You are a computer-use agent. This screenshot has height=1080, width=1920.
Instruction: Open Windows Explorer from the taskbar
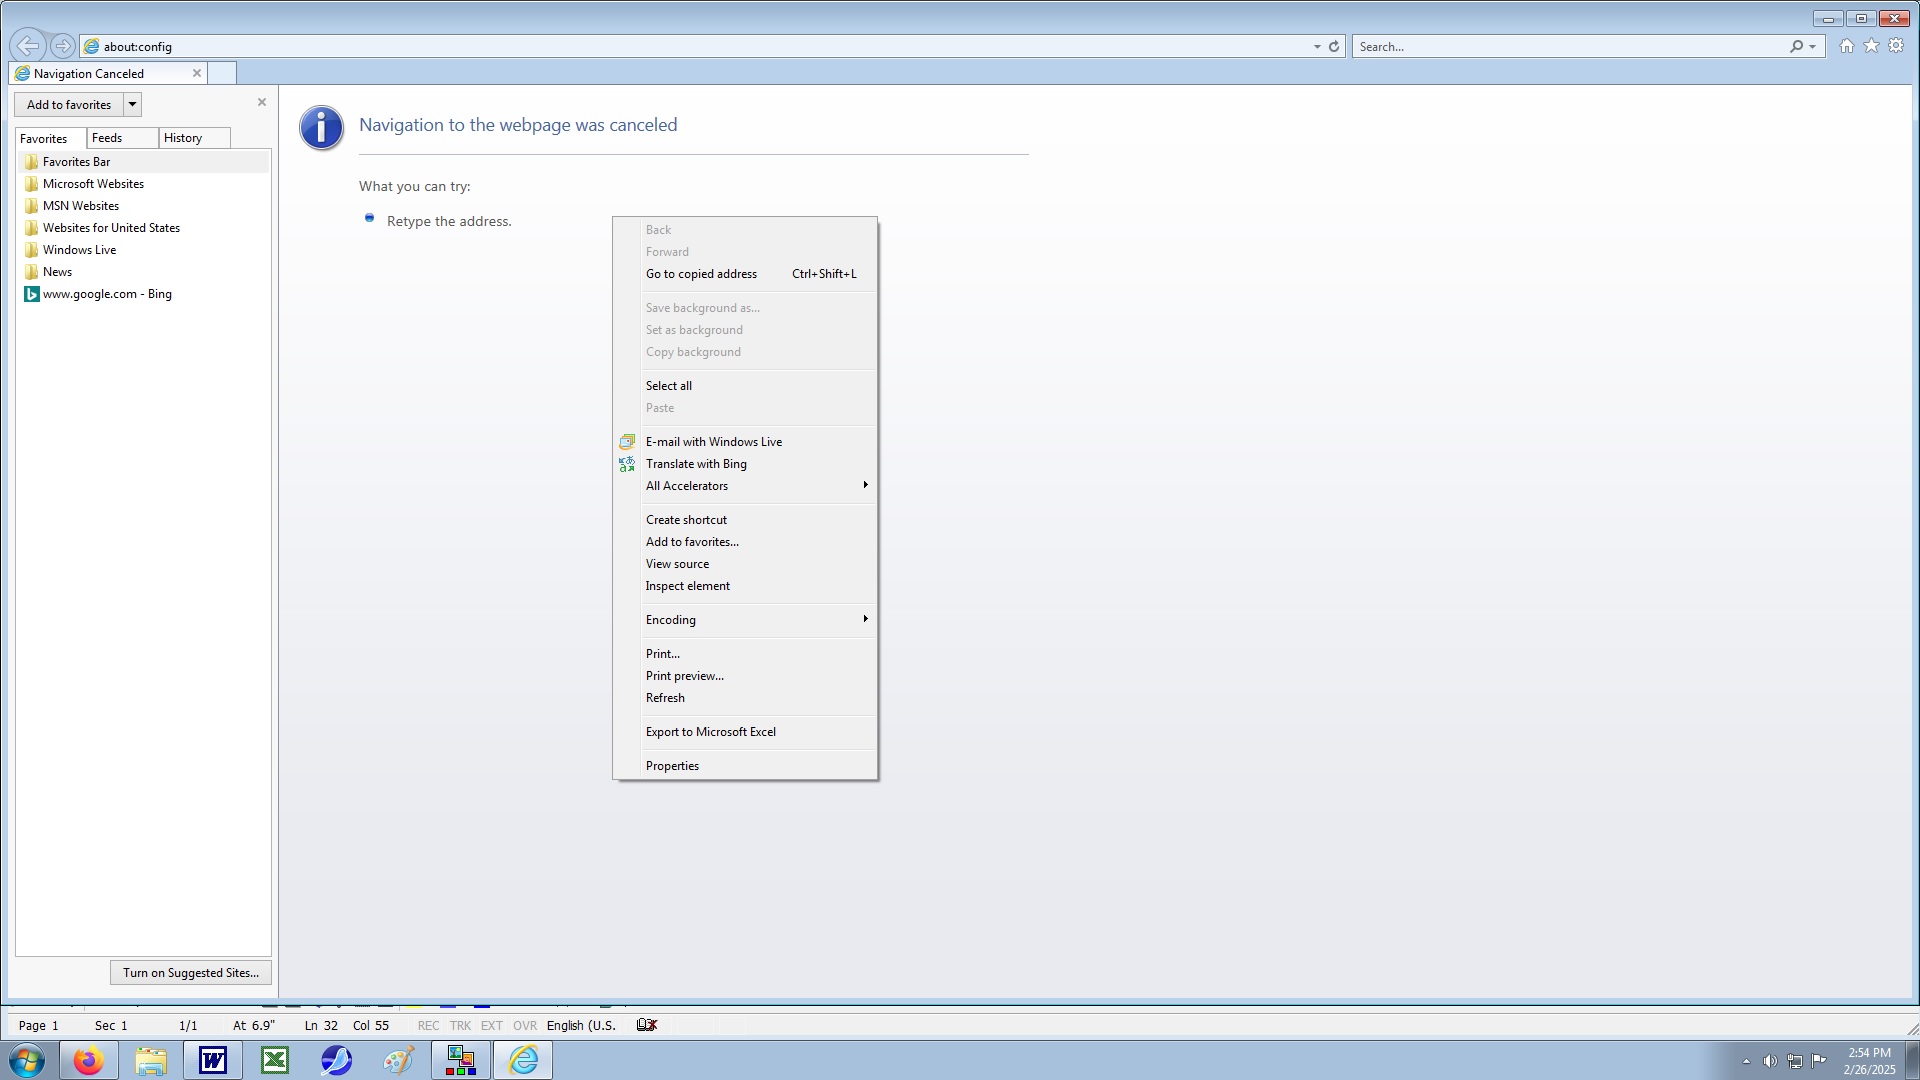[151, 1060]
